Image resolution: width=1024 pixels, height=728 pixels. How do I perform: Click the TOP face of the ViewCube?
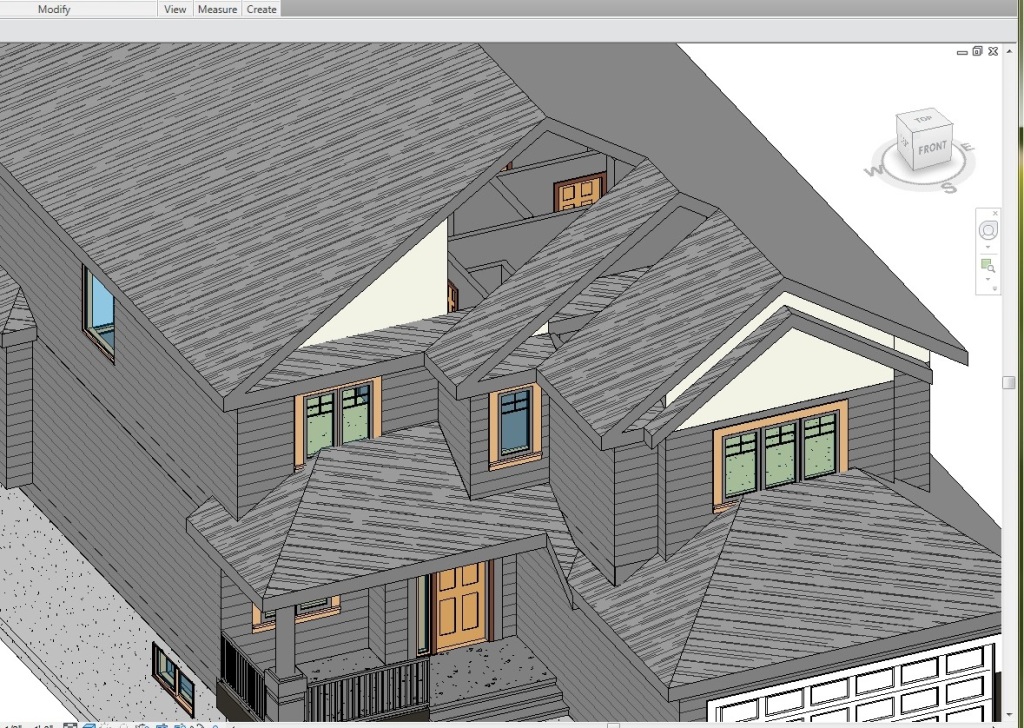922,119
